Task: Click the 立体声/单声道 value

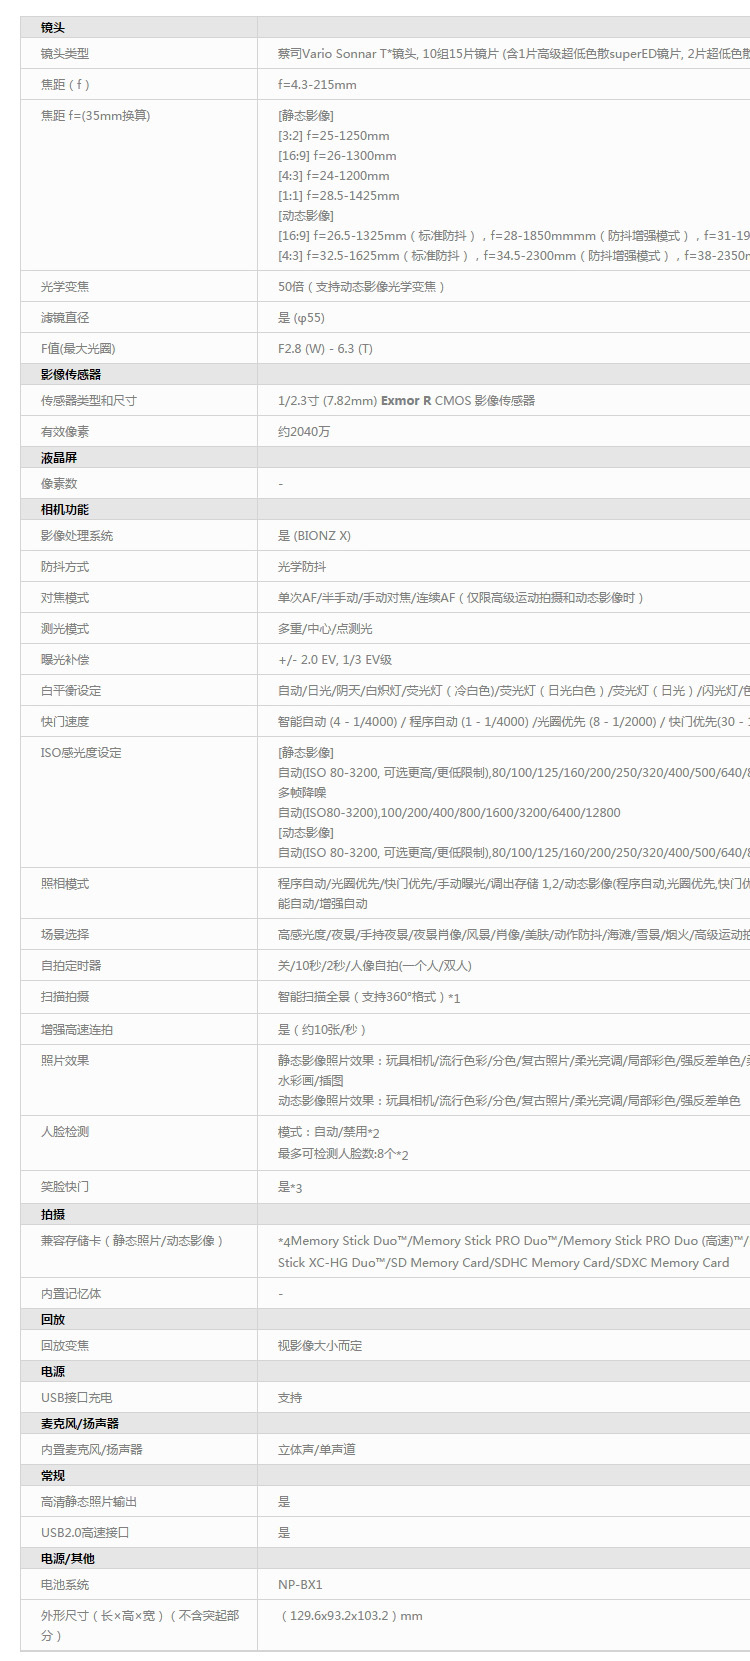Action: tap(317, 1450)
